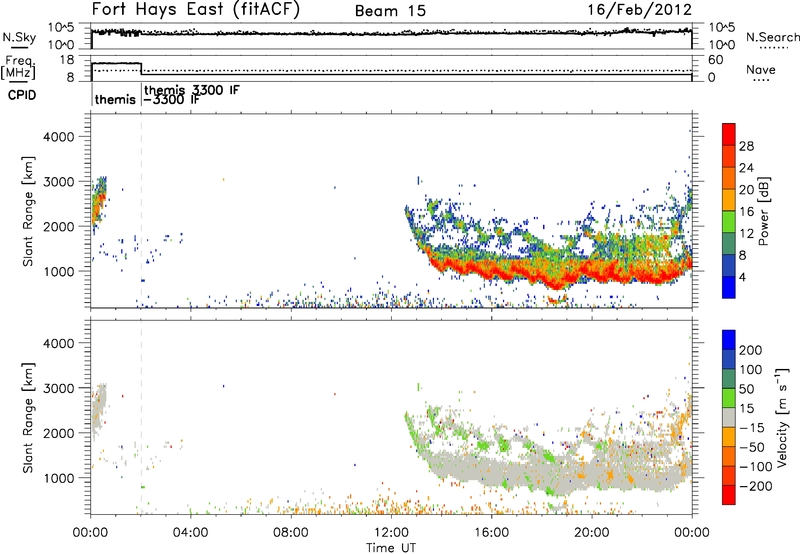Click the "Slant Range [km]" label of velocity panel
800x554 pixels.
(x=28, y=418)
